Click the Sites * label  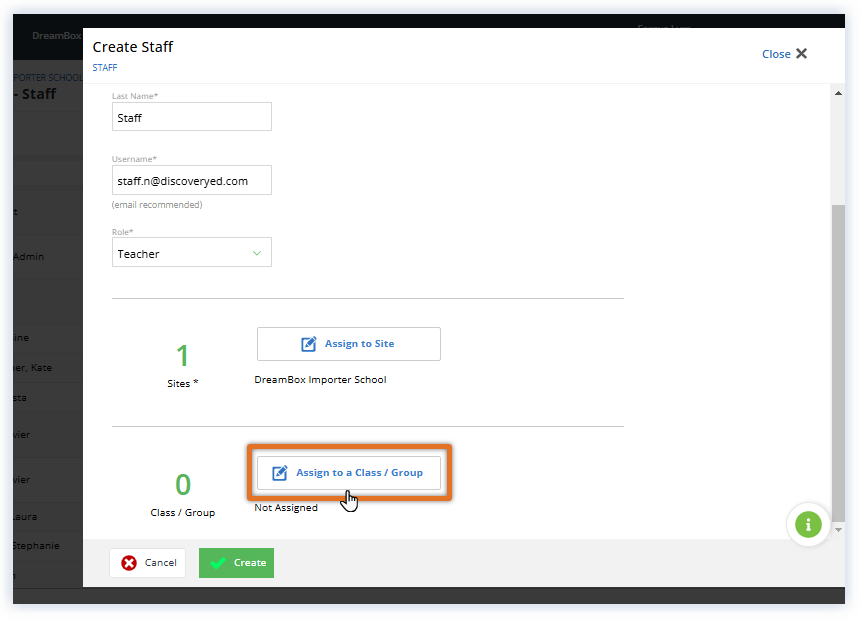click(183, 384)
